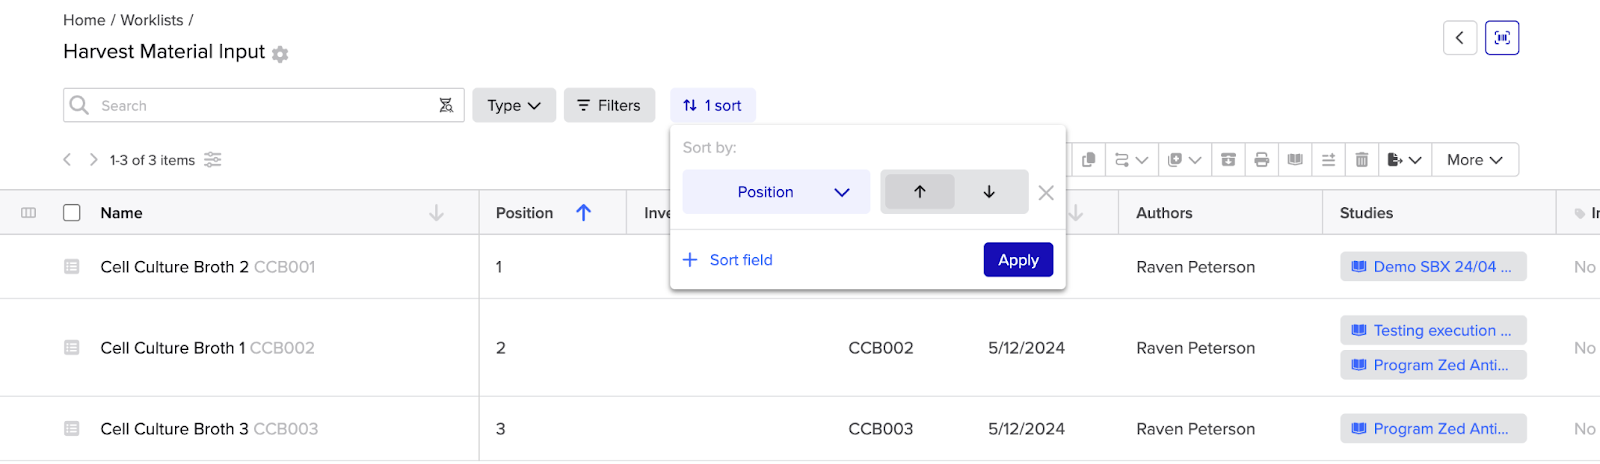Click into the Search input field
The image size is (1600, 464).
[260, 105]
